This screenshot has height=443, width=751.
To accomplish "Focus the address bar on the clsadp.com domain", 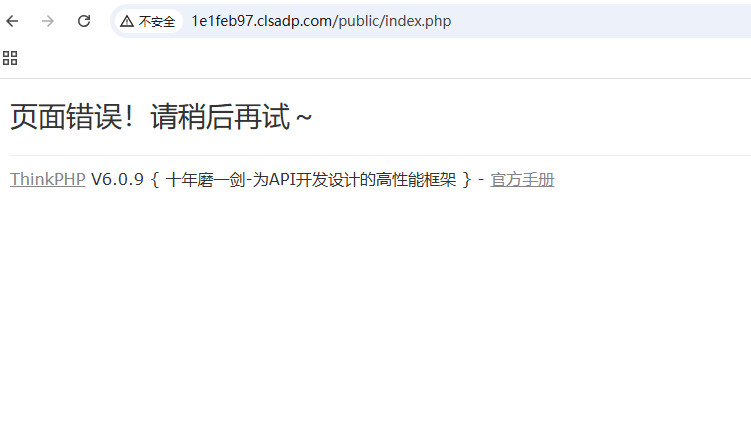I will point(296,21).
